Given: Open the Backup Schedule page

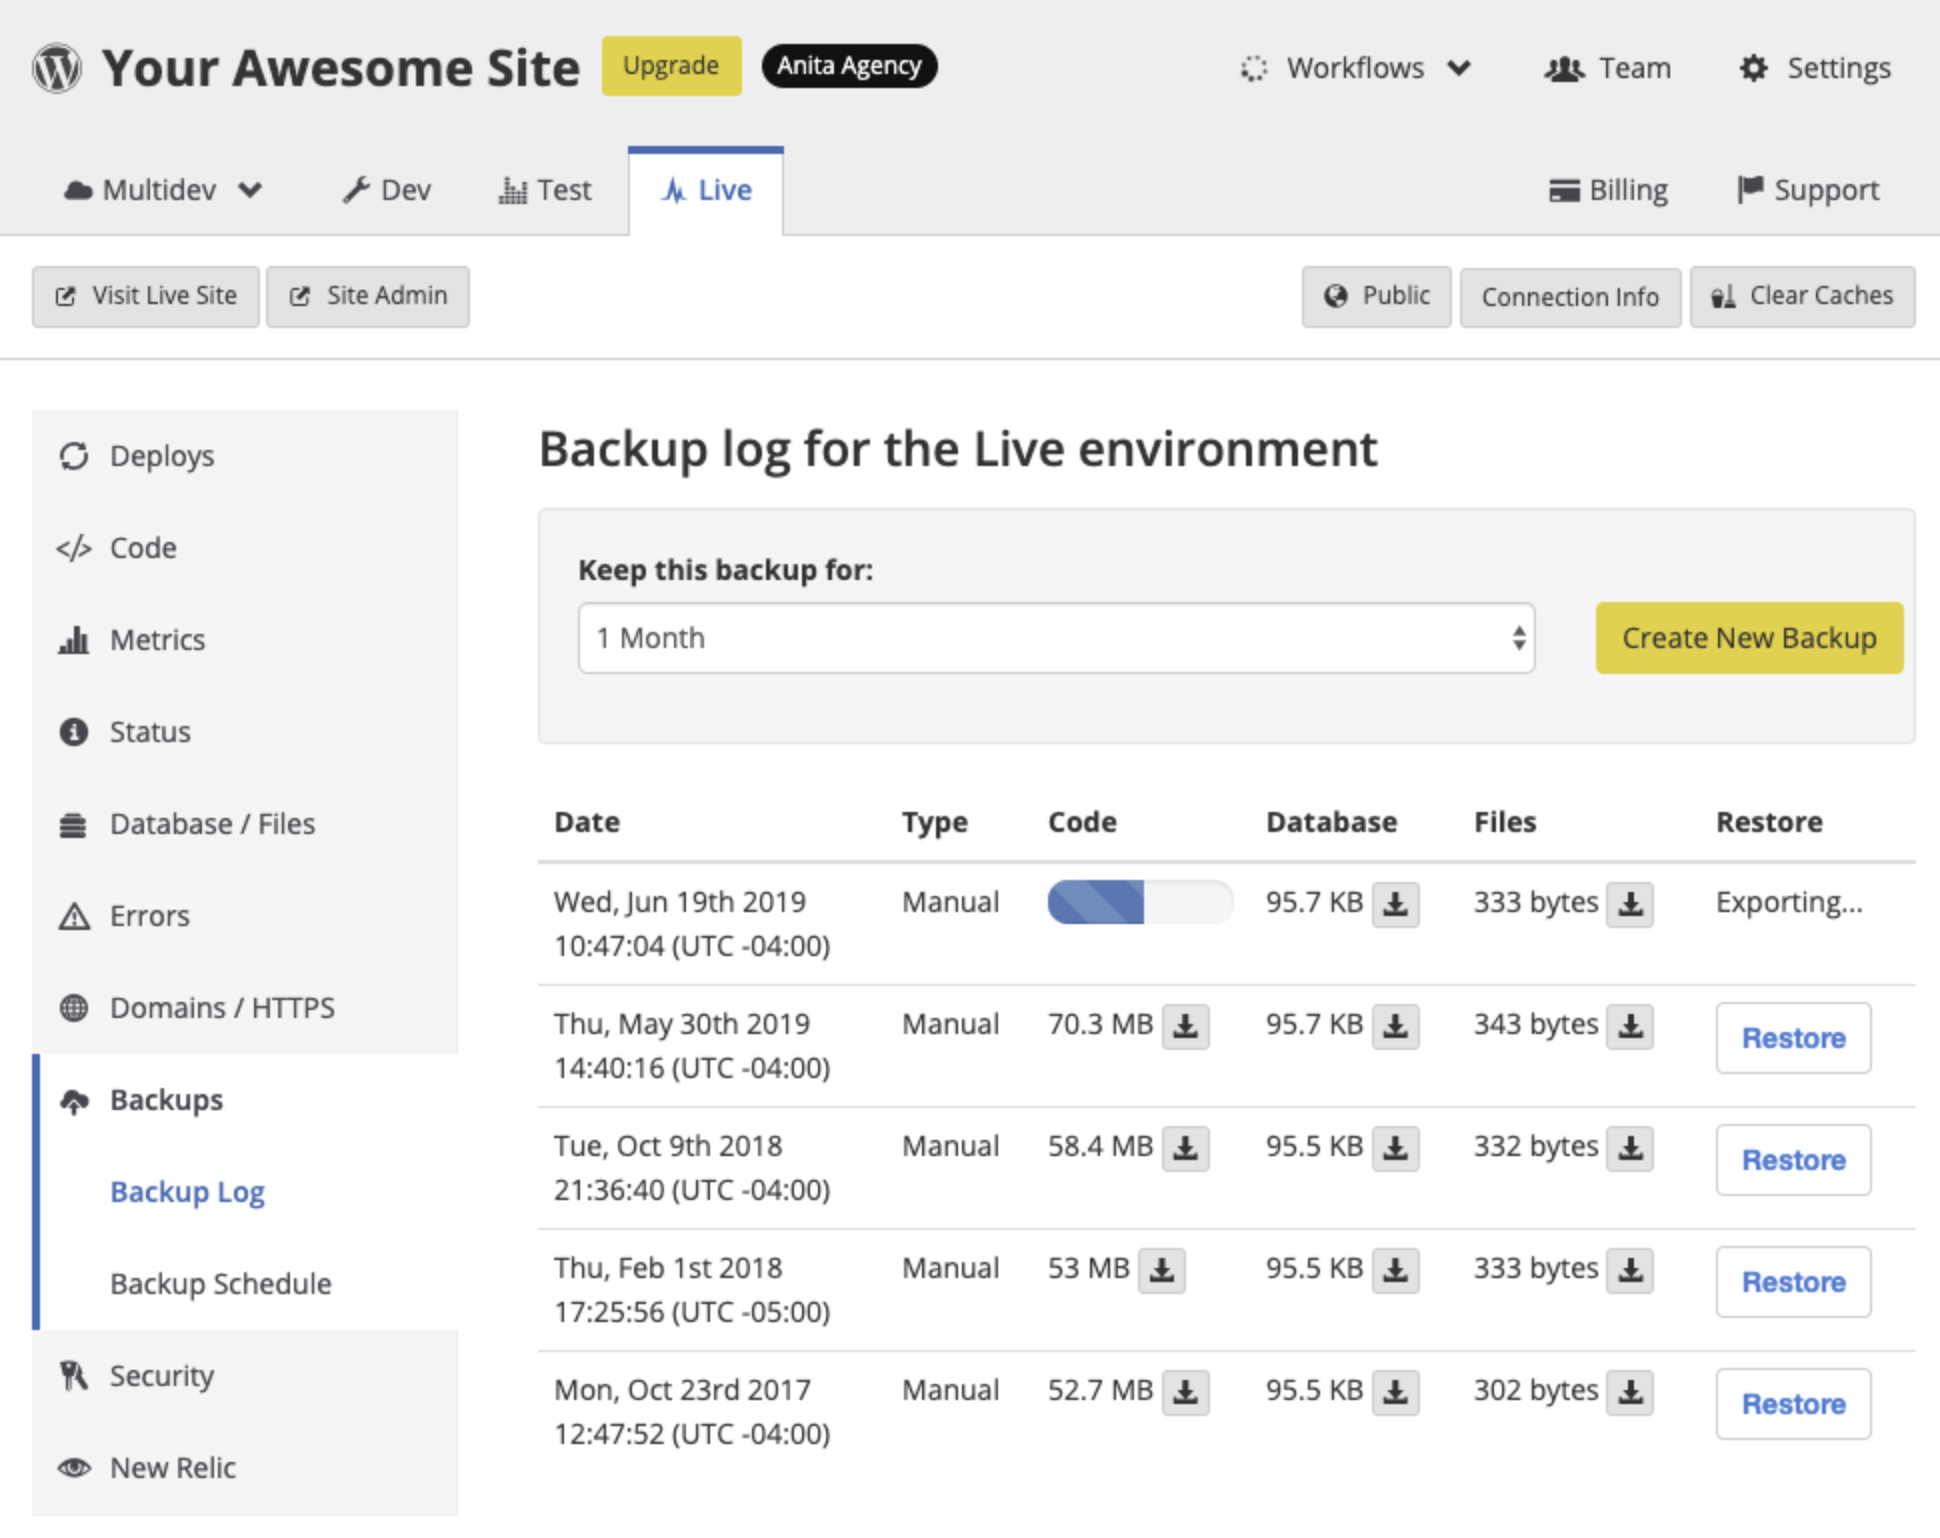Looking at the screenshot, I should coord(221,1283).
